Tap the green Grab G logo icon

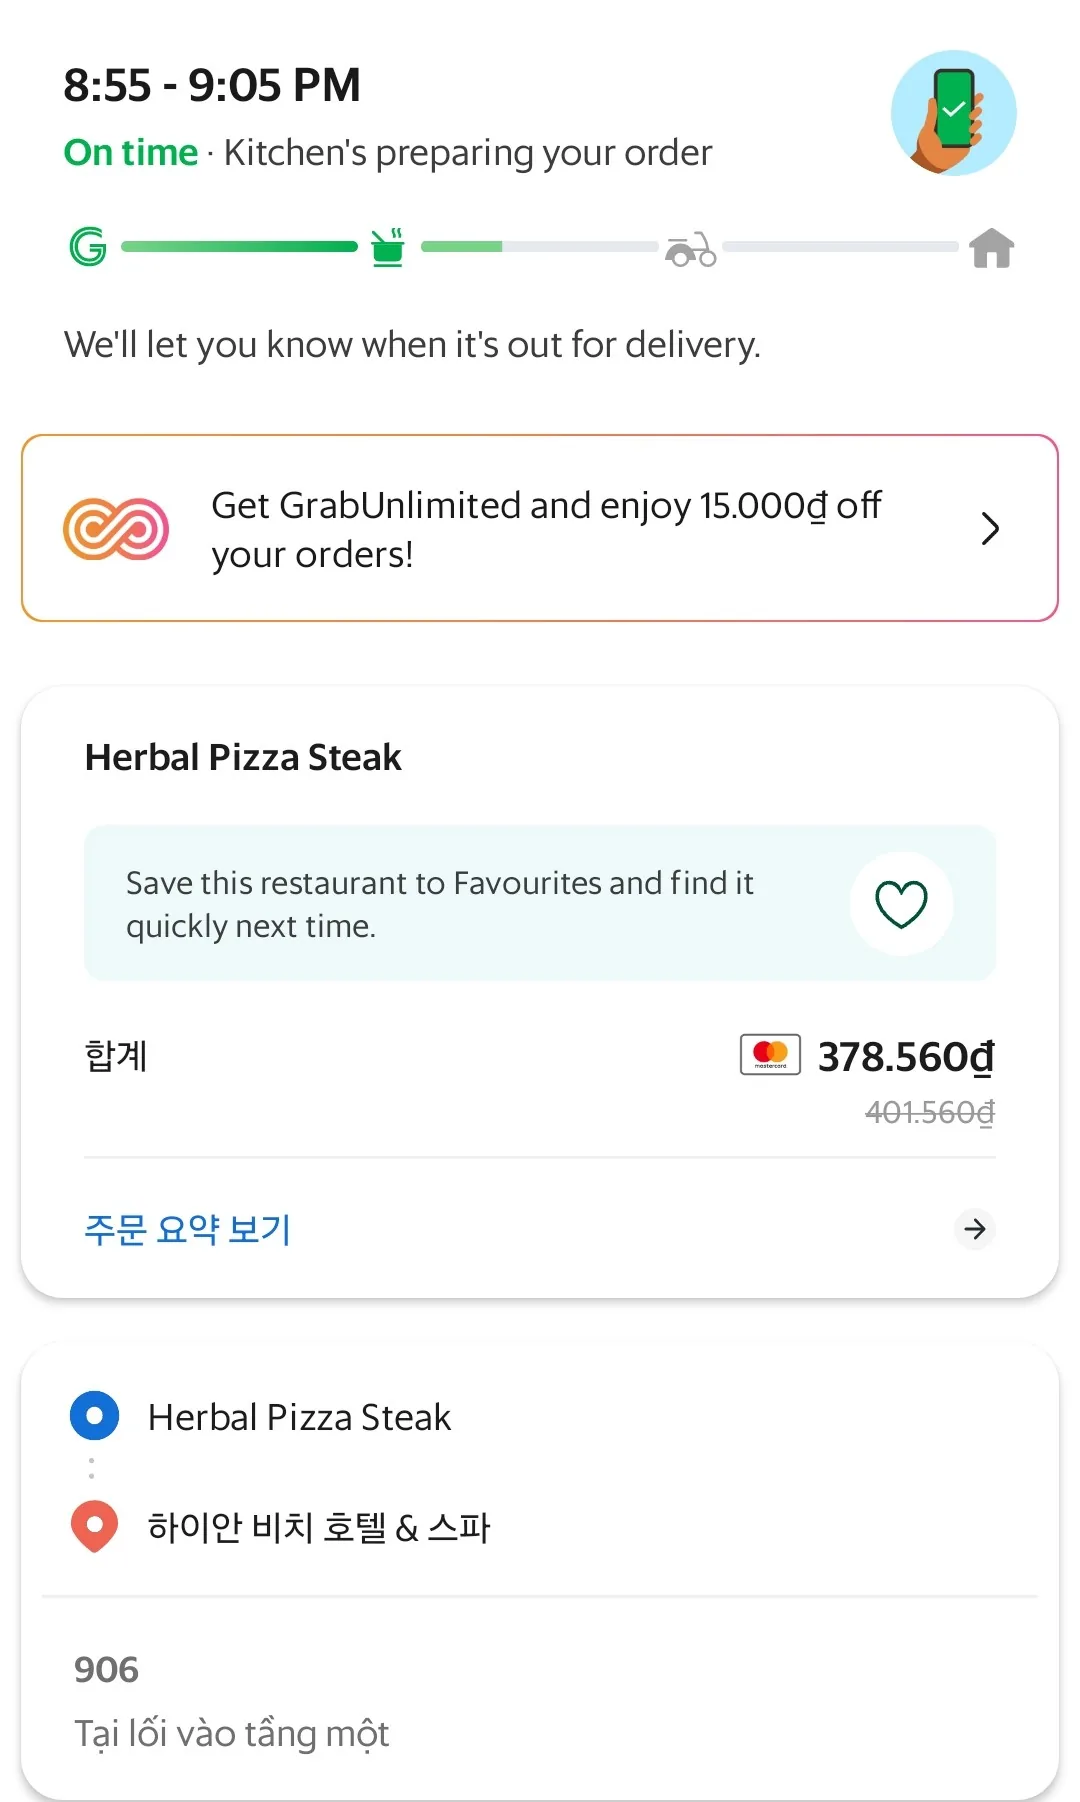tap(88, 247)
